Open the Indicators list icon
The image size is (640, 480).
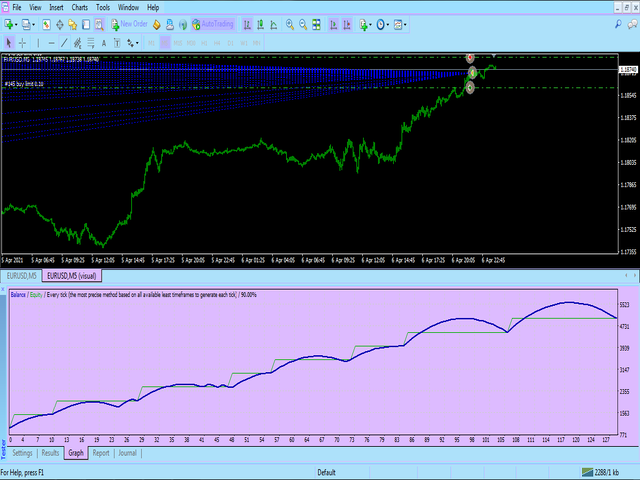[x=363, y=24]
